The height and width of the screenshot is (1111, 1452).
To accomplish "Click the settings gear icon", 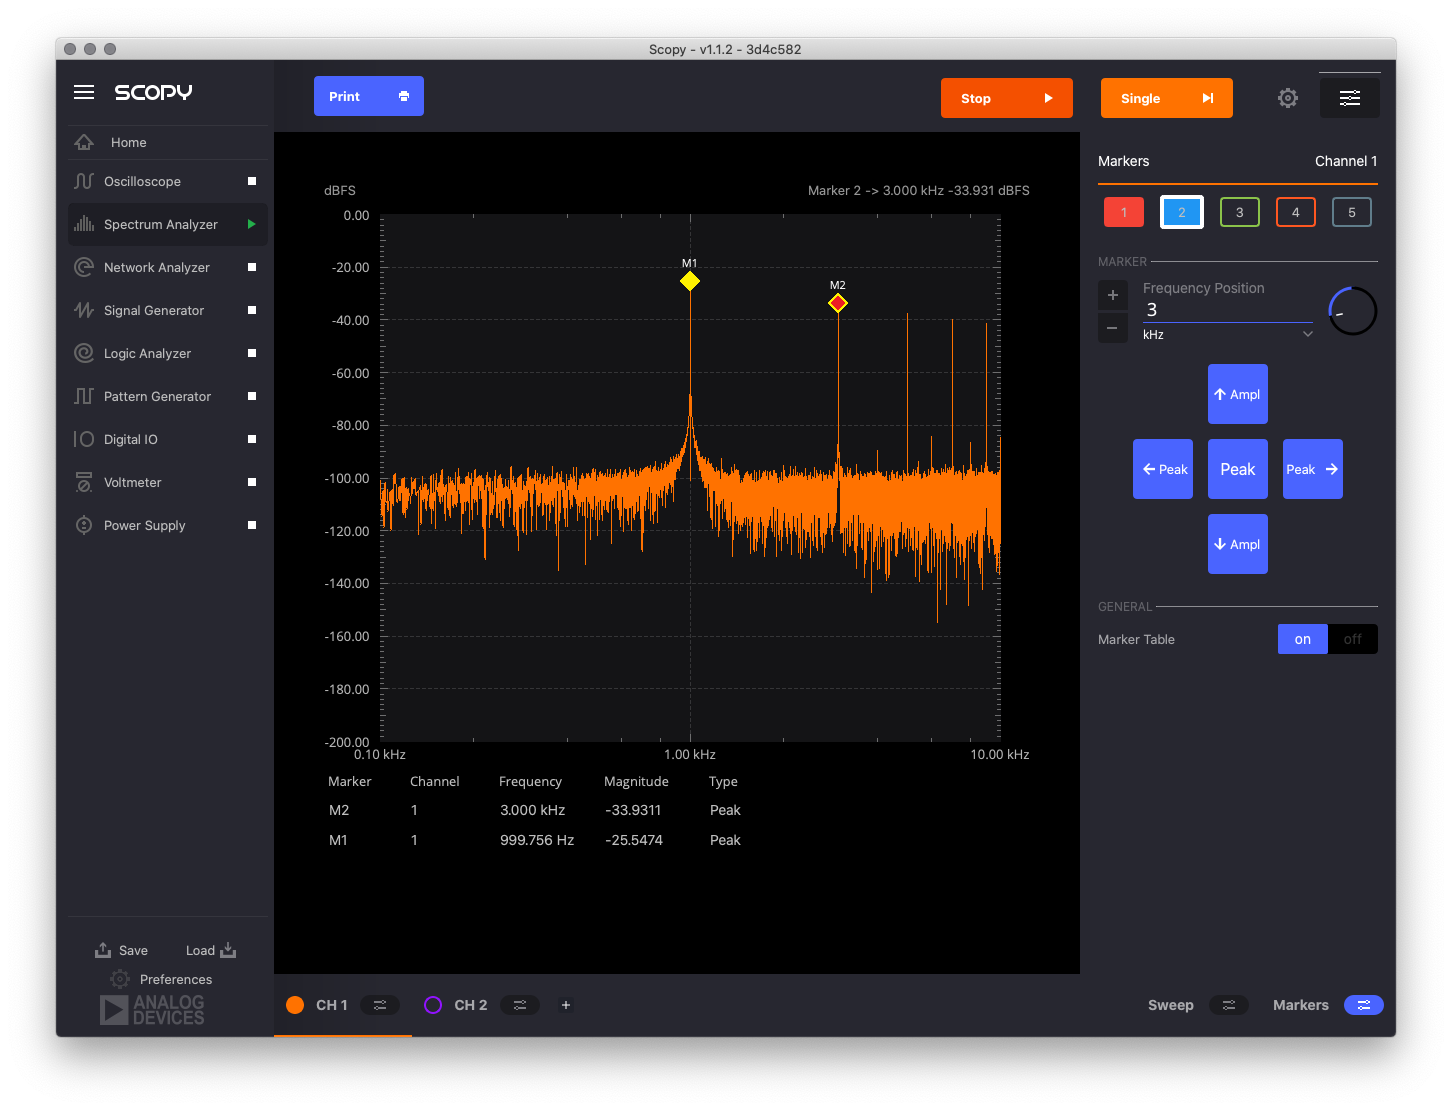I will pos(1288,98).
